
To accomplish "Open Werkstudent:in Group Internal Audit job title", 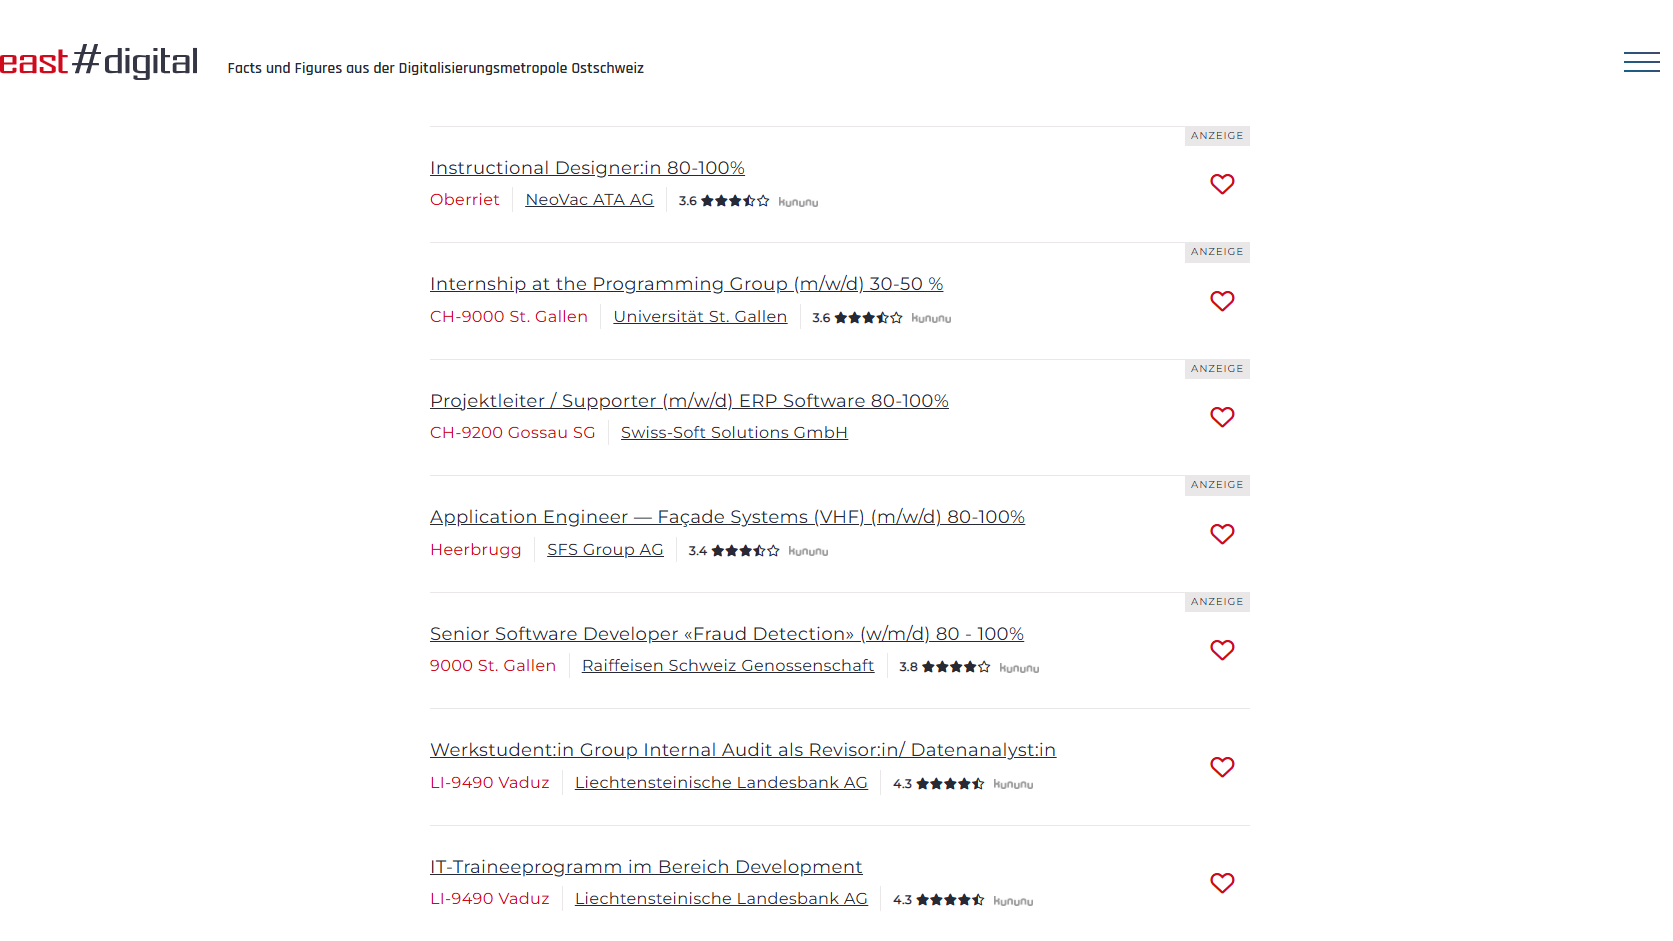I will (x=743, y=750).
